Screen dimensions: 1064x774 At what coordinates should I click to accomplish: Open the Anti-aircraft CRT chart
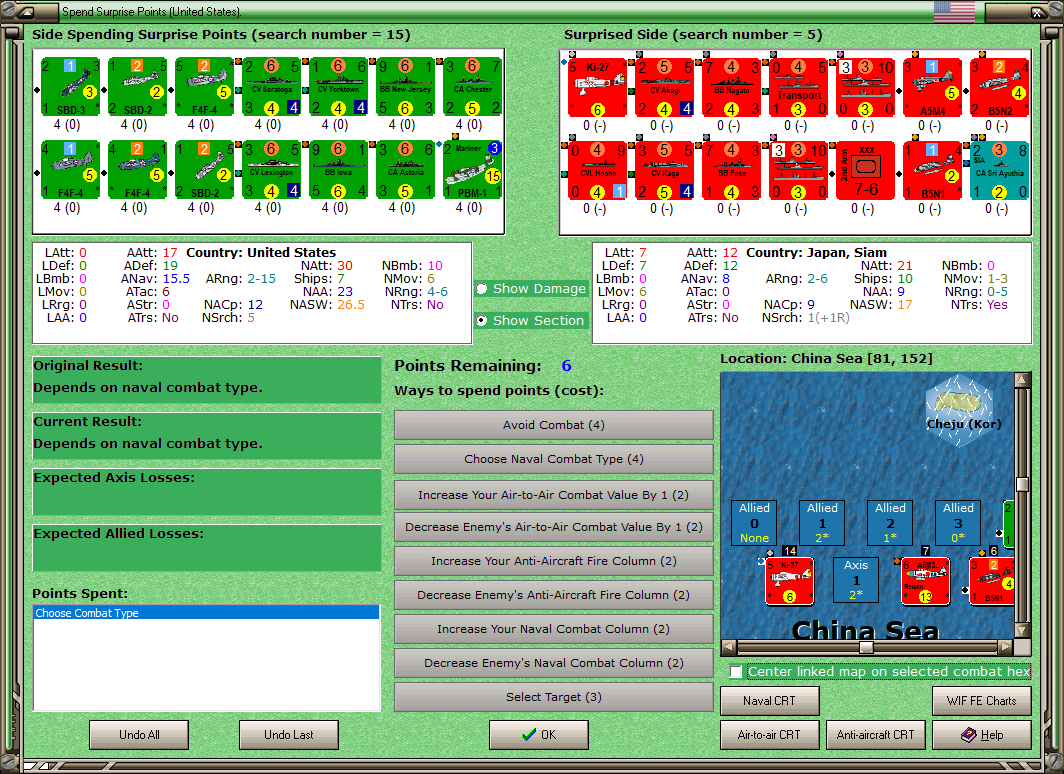(x=875, y=735)
